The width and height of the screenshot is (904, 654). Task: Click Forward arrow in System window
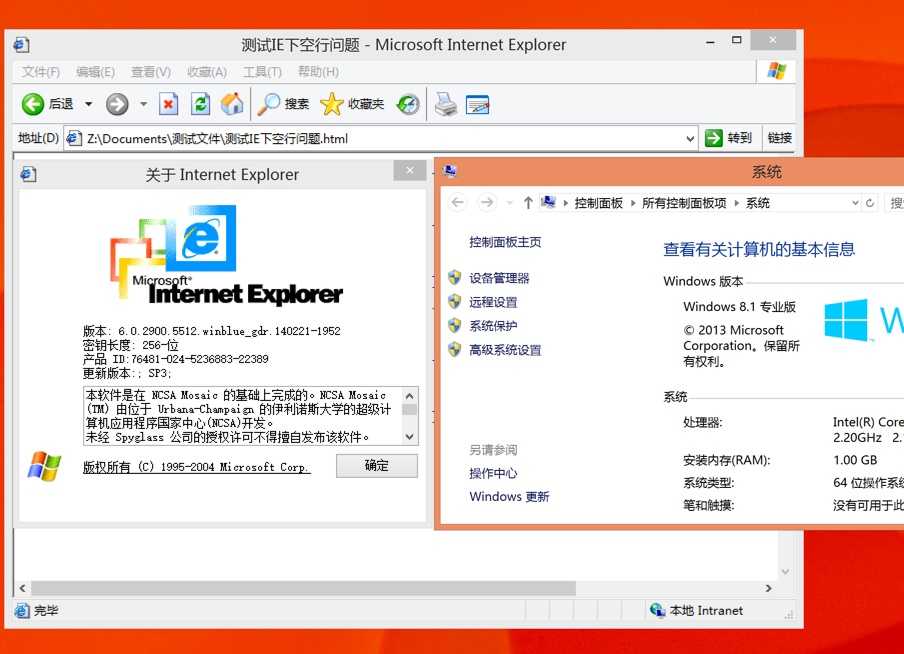(x=487, y=202)
